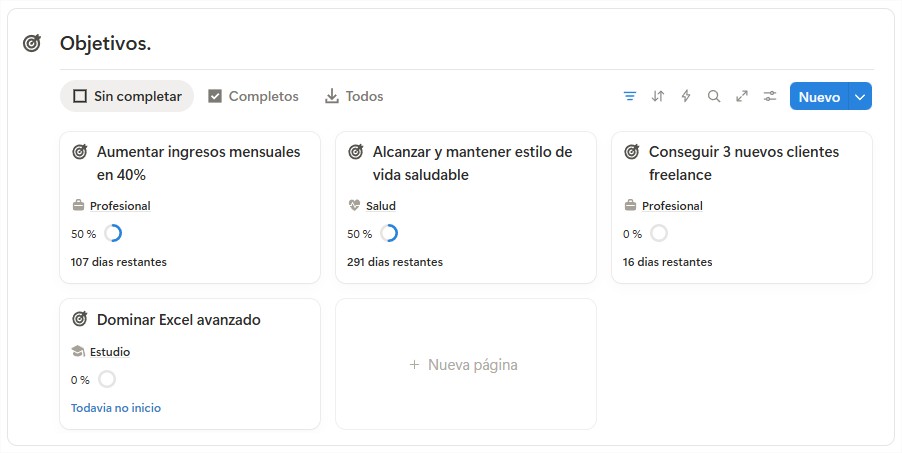This screenshot has height=453, width=902.
Task: Click empty progress ring on Conseguir clientes card
Action: pos(659,234)
